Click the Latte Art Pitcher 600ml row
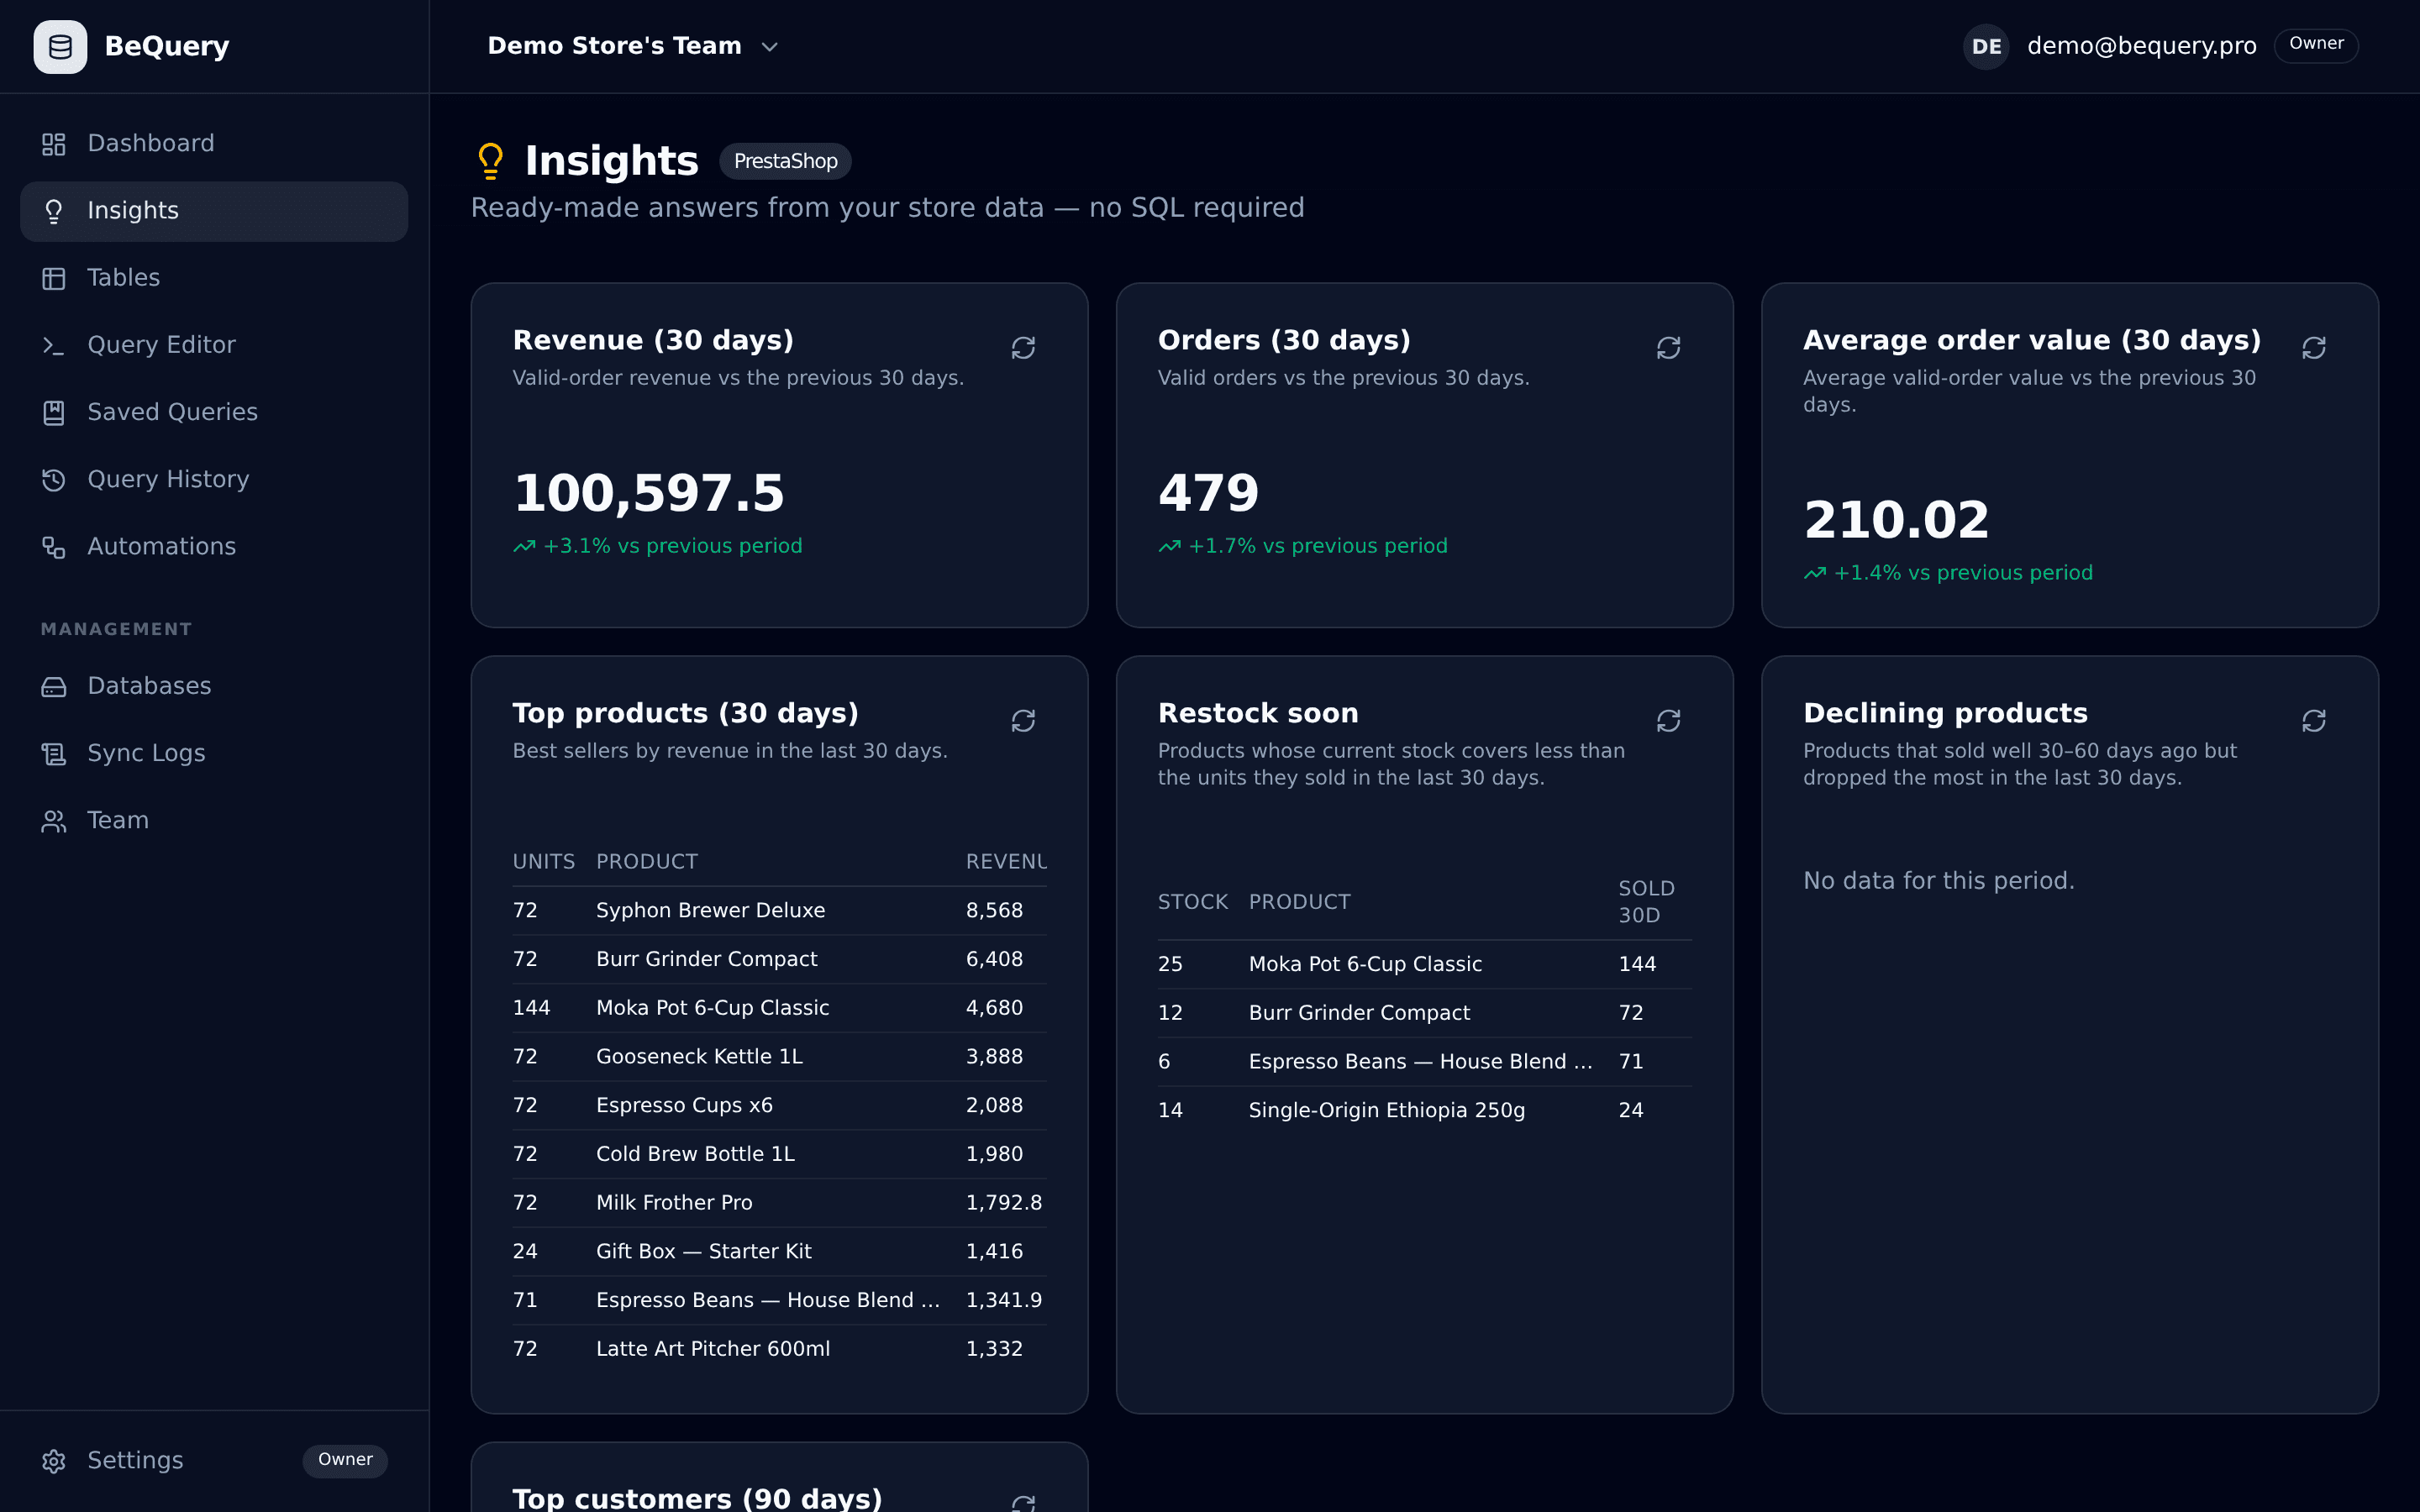 [779, 1349]
